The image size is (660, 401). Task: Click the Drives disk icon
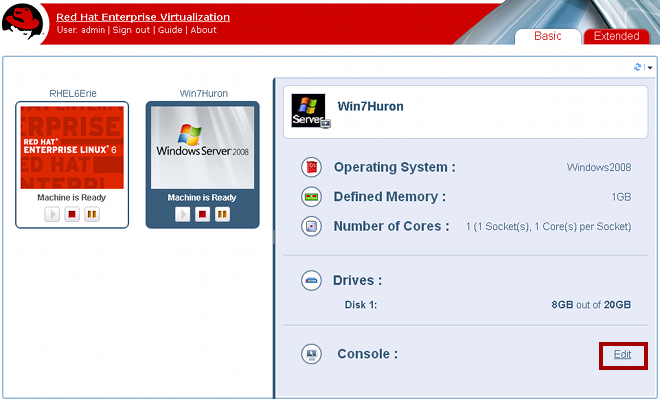click(x=311, y=280)
